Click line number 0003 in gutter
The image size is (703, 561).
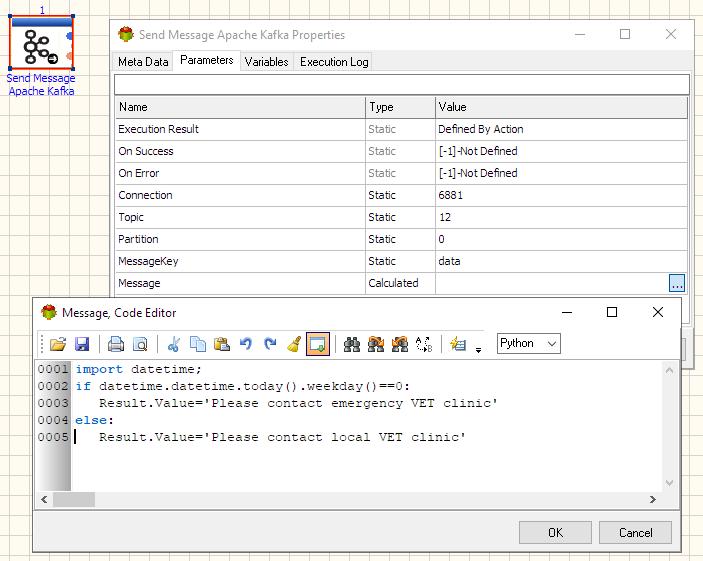[53, 403]
